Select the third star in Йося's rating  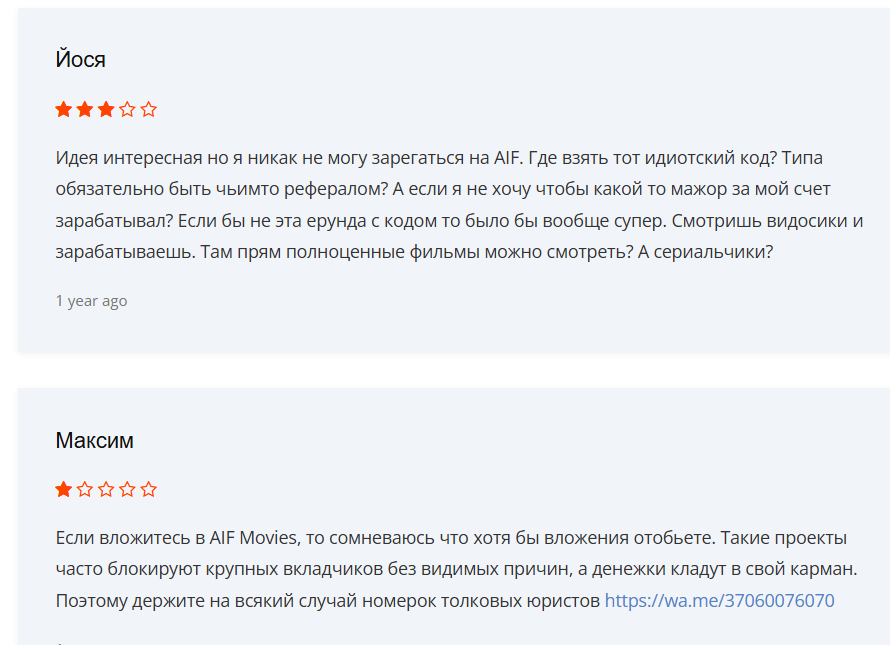(106, 109)
